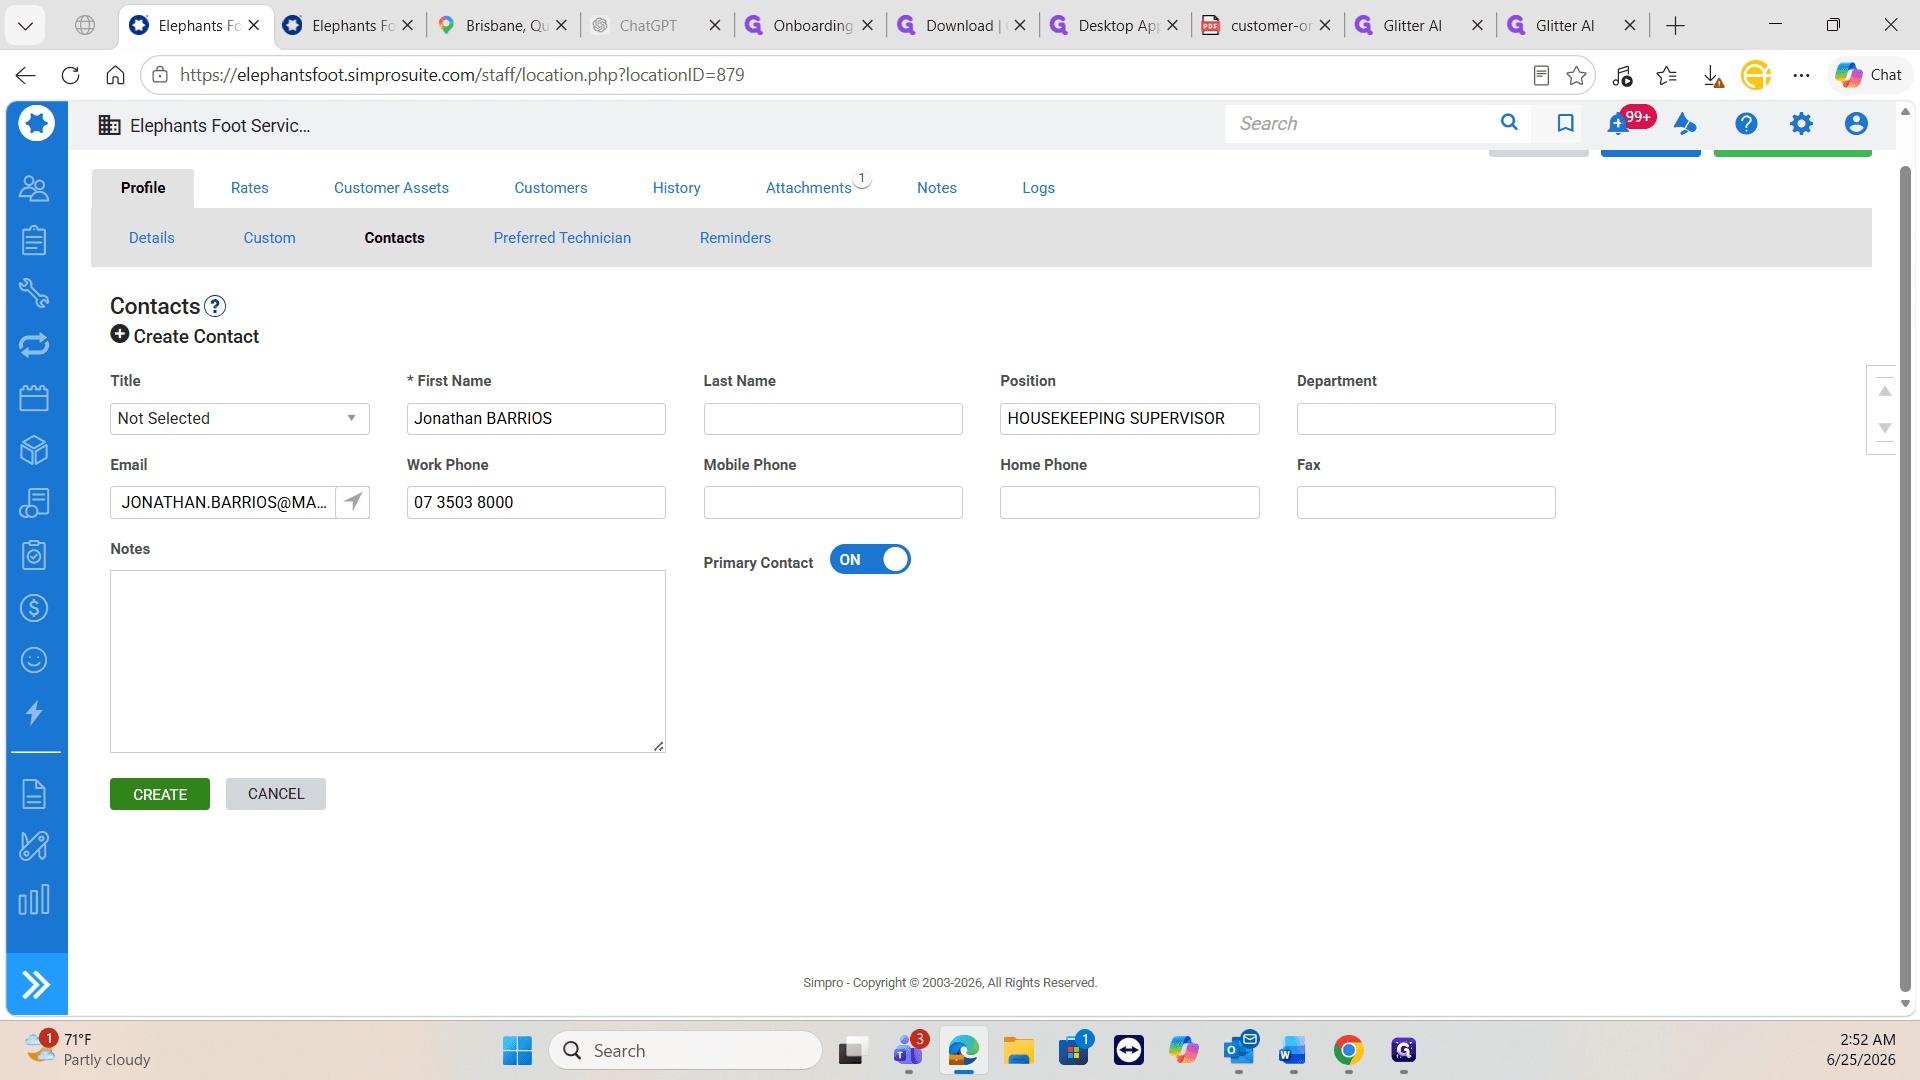Open the settings gear in Simpro header
1920x1080 pixels.
(x=1801, y=123)
